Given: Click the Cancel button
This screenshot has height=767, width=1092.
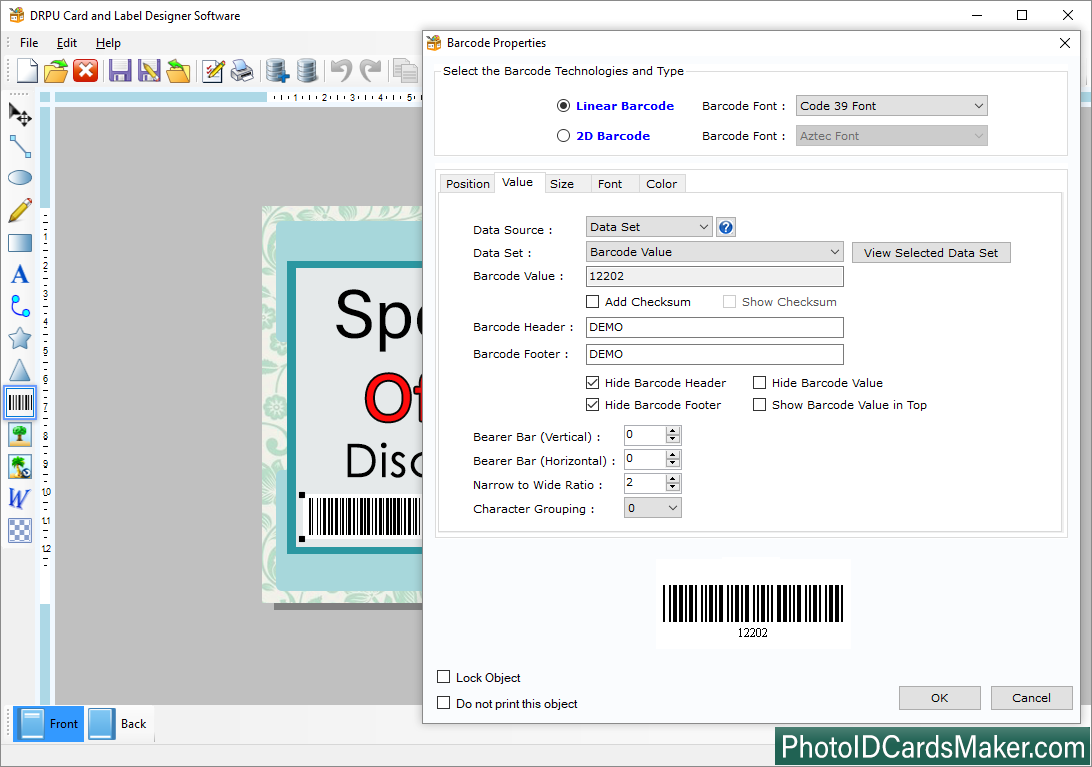Looking at the screenshot, I should 1031,698.
